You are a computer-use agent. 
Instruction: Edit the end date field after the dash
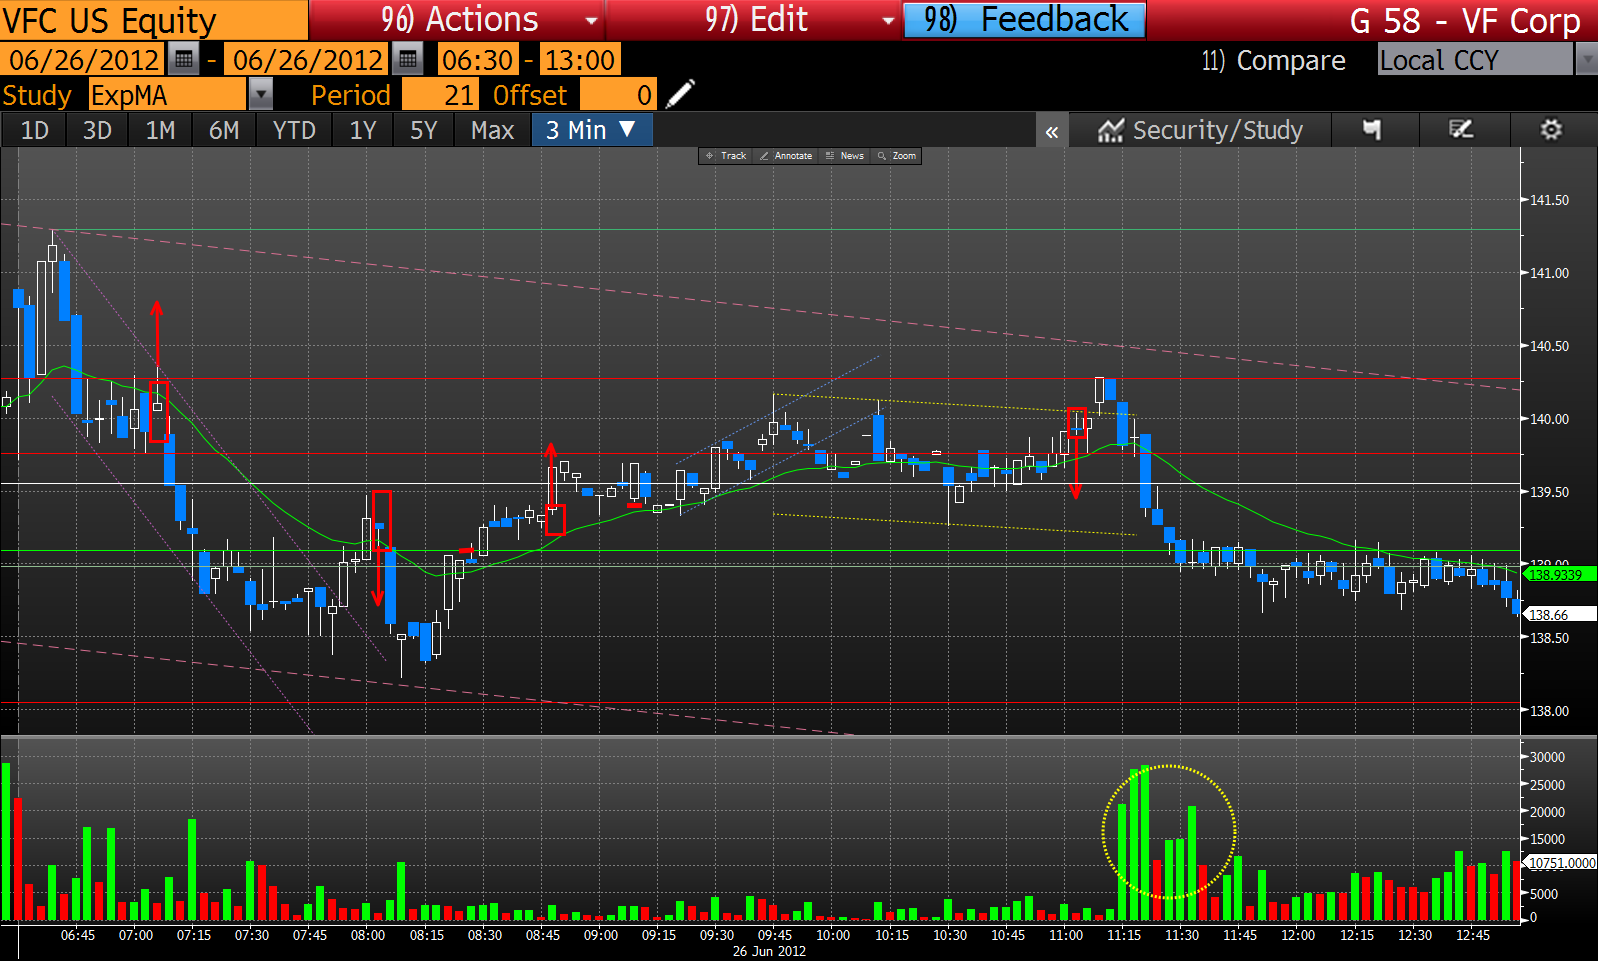click(x=308, y=60)
